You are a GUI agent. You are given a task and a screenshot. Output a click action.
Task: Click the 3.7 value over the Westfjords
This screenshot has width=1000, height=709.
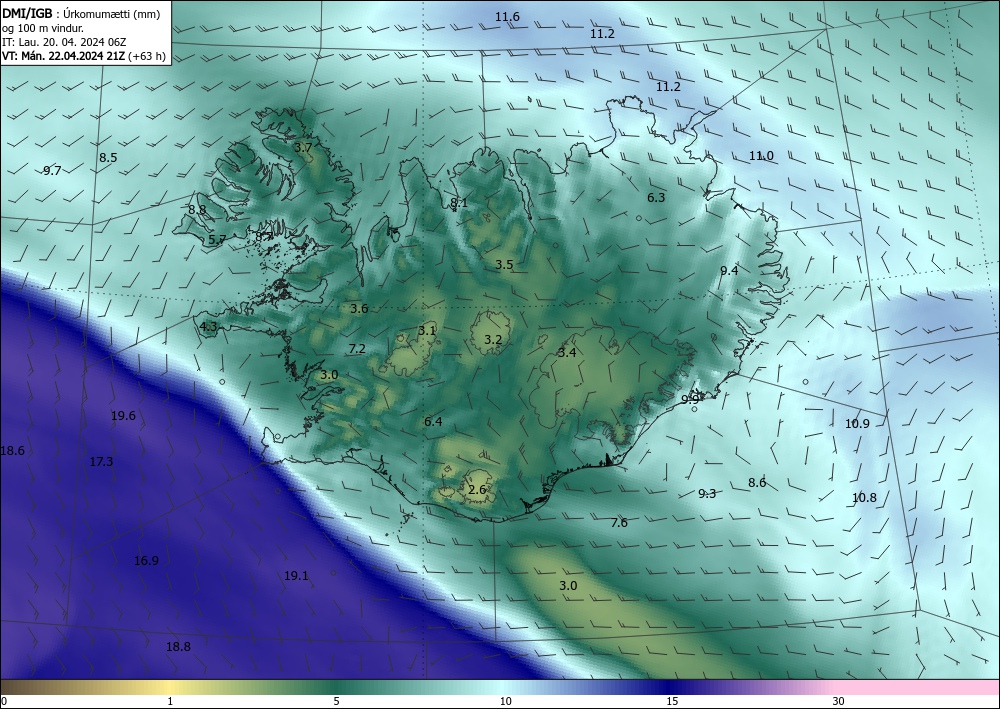pos(303,147)
